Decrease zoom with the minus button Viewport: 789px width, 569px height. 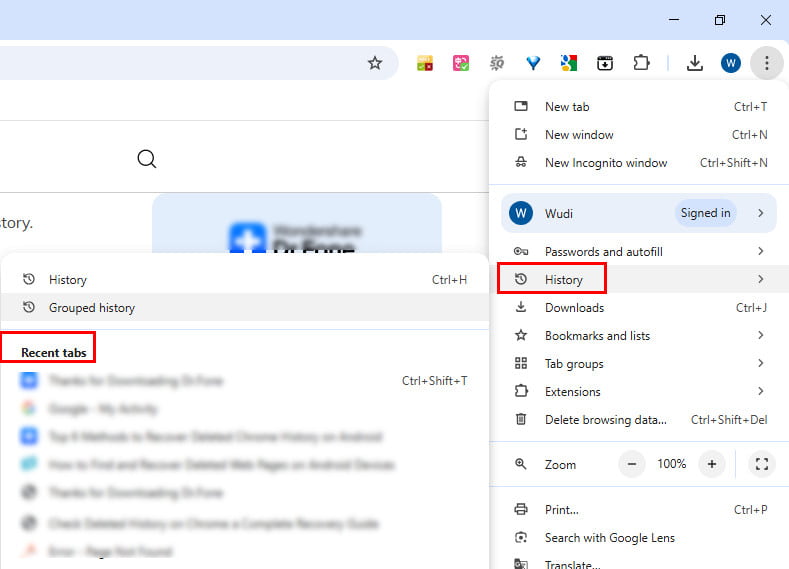(632, 464)
